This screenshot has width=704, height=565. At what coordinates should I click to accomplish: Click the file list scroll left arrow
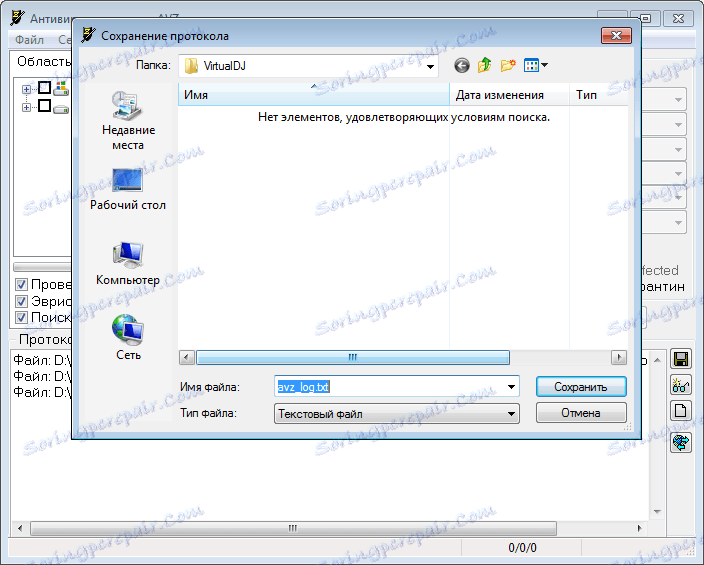[x=187, y=358]
